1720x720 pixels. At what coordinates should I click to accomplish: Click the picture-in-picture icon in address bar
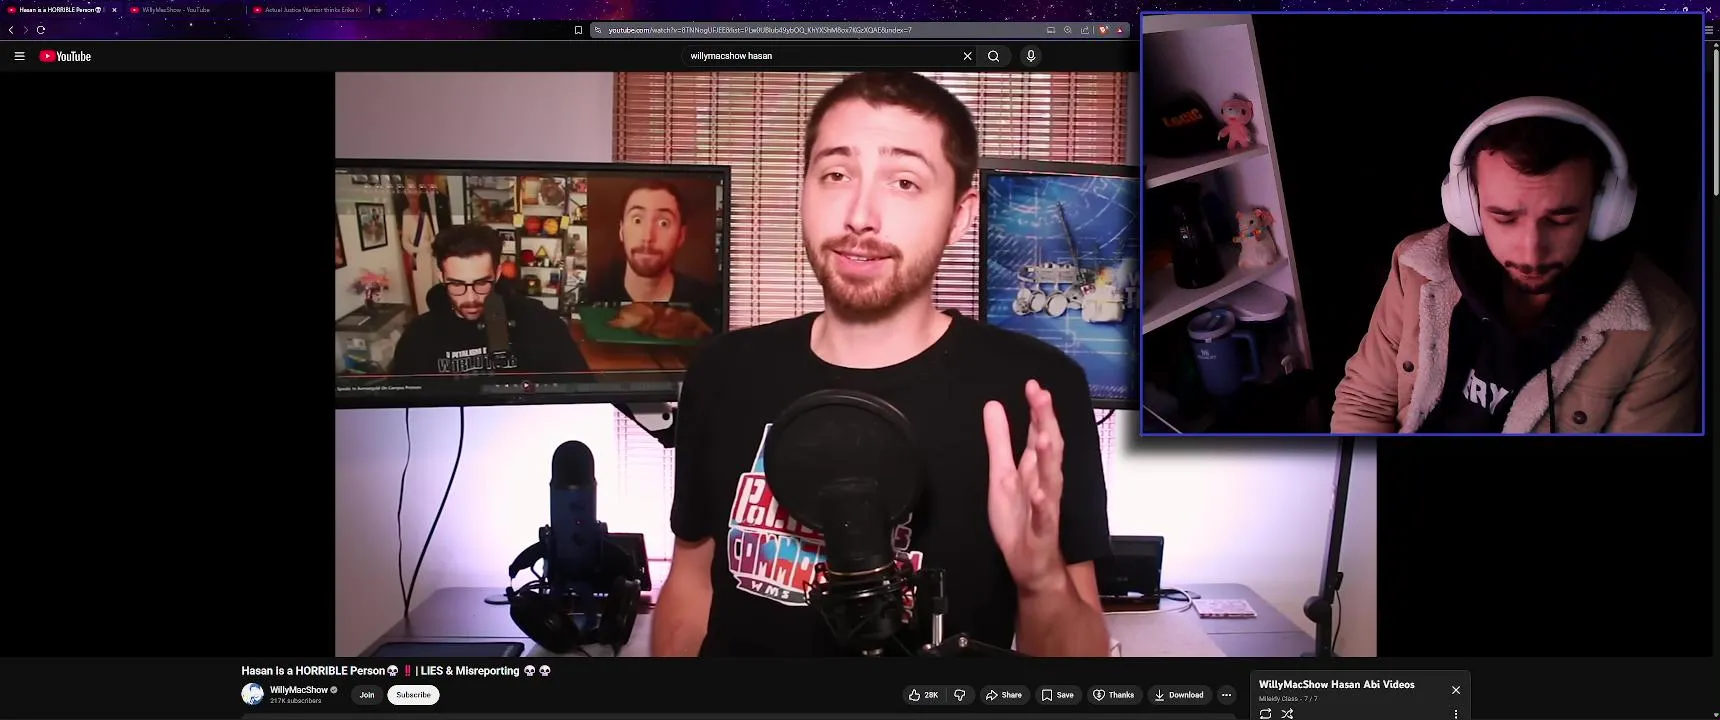tap(1051, 30)
